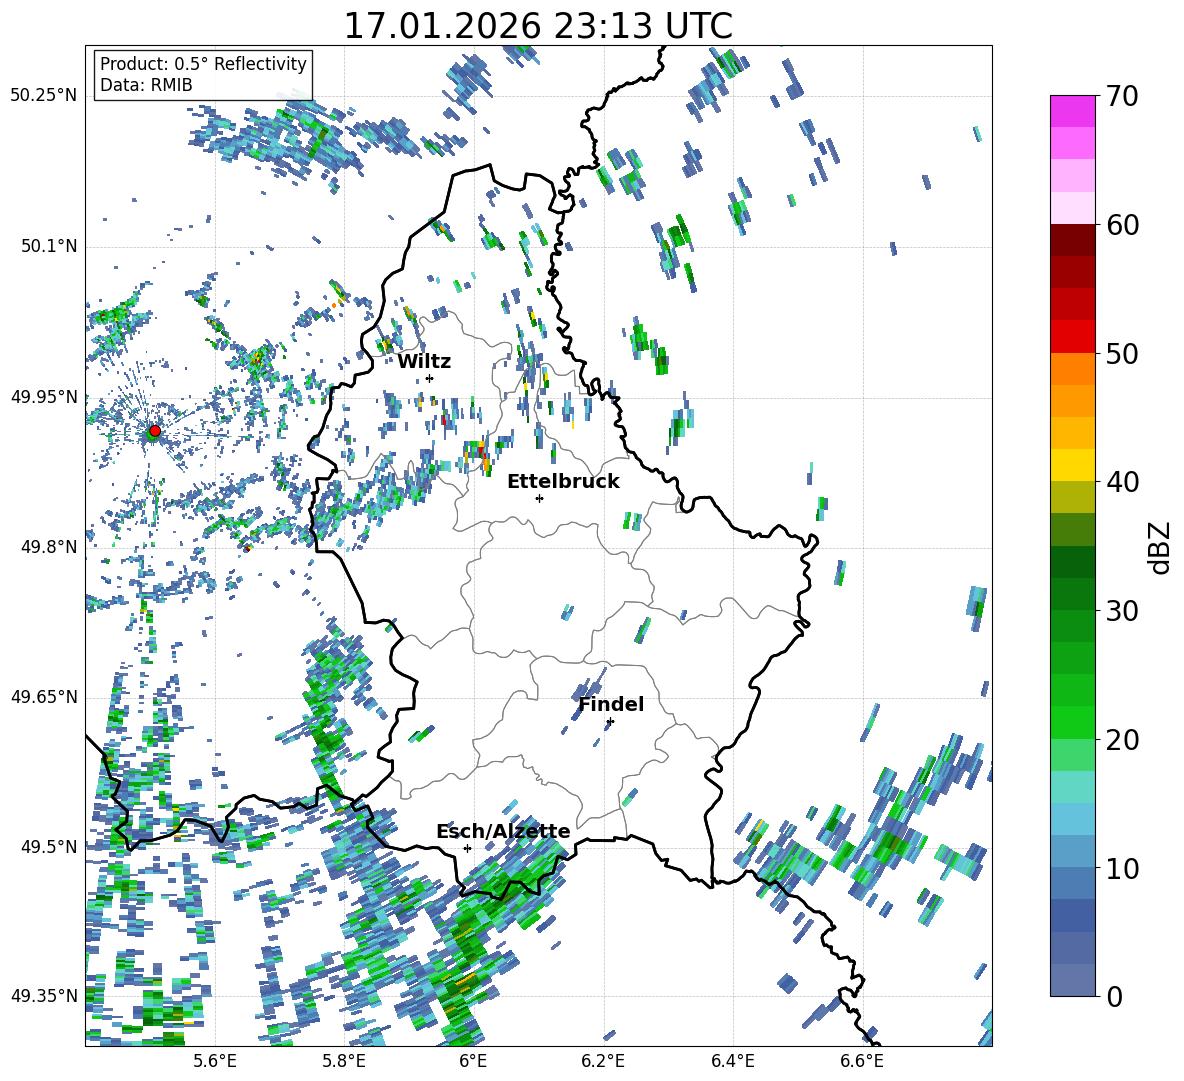Screen dimensions: 1184x1081
Task: Click the orange colorbar segment just below 50
Action: click(1072, 368)
